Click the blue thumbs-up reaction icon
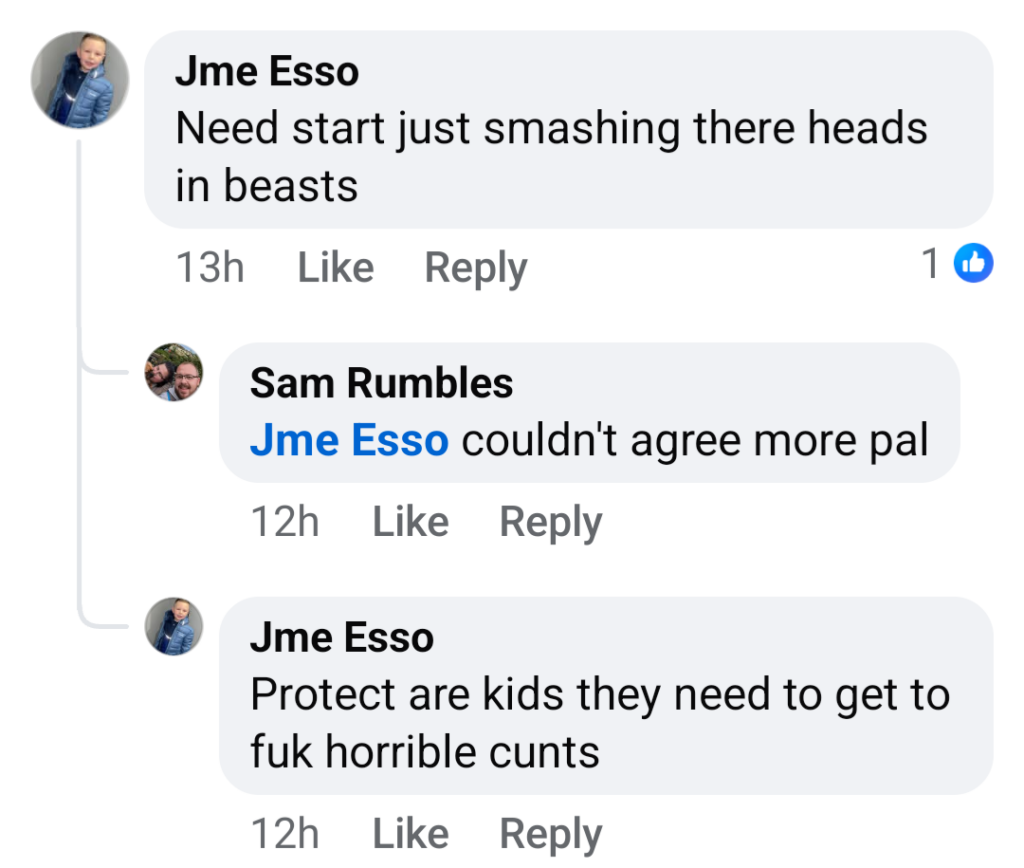The height and width of the screenshot is (868, 1024). (x=973, y=263)
